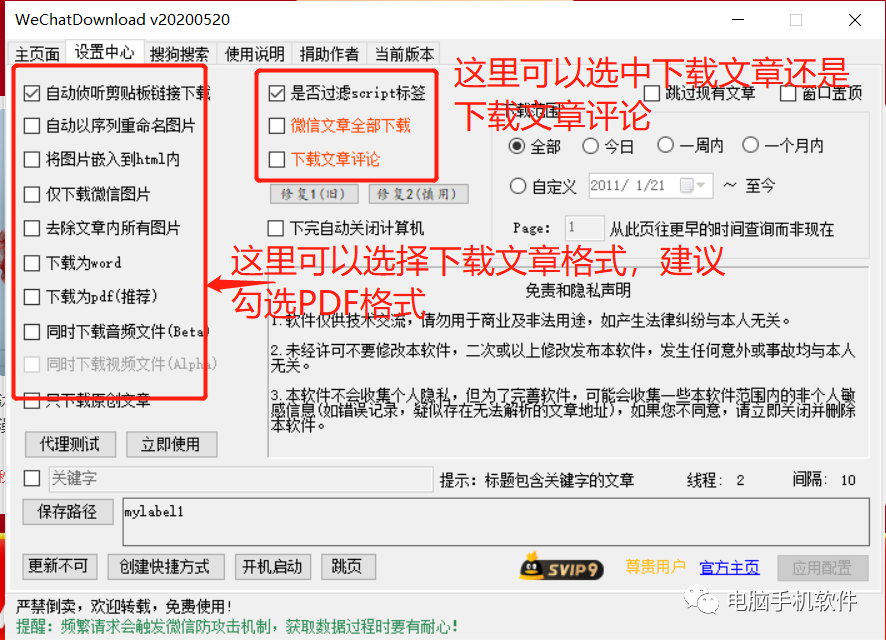Check 跳过现有文章 option

[x=652, y=93]
